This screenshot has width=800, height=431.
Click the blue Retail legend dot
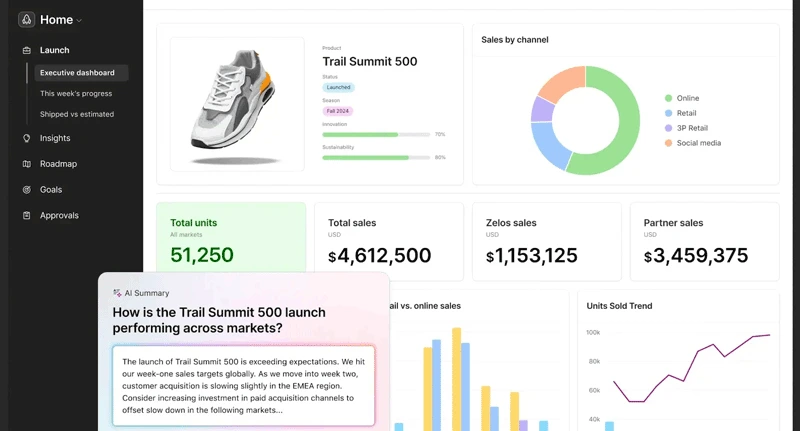tap(668, 113)
